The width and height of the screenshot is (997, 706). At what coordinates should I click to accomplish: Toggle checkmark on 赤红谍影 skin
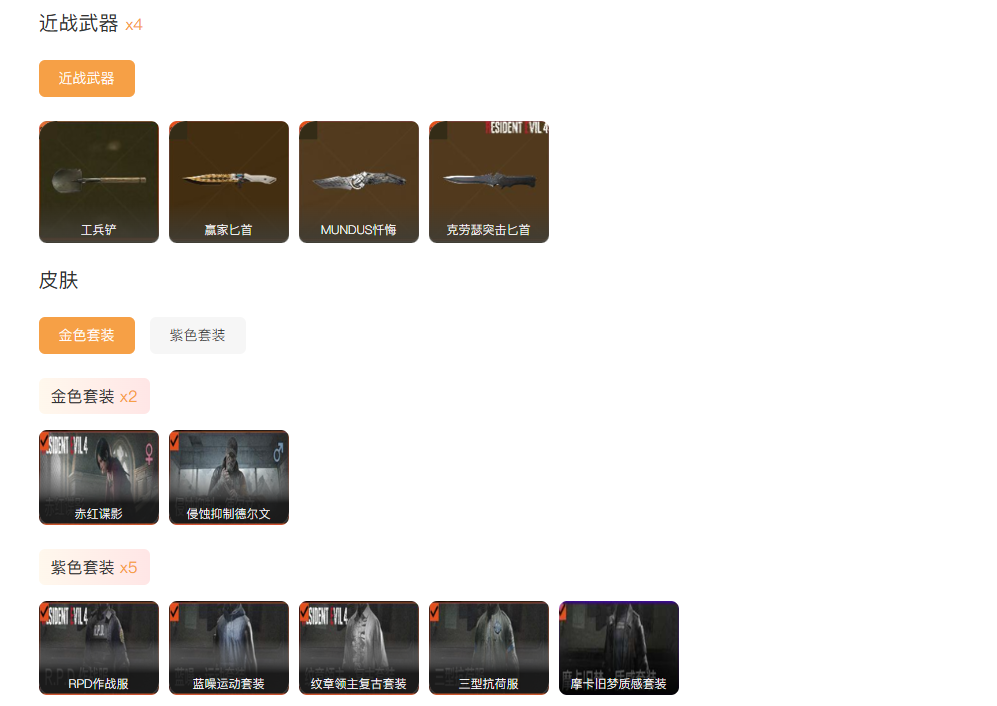[x=46, y=441]
